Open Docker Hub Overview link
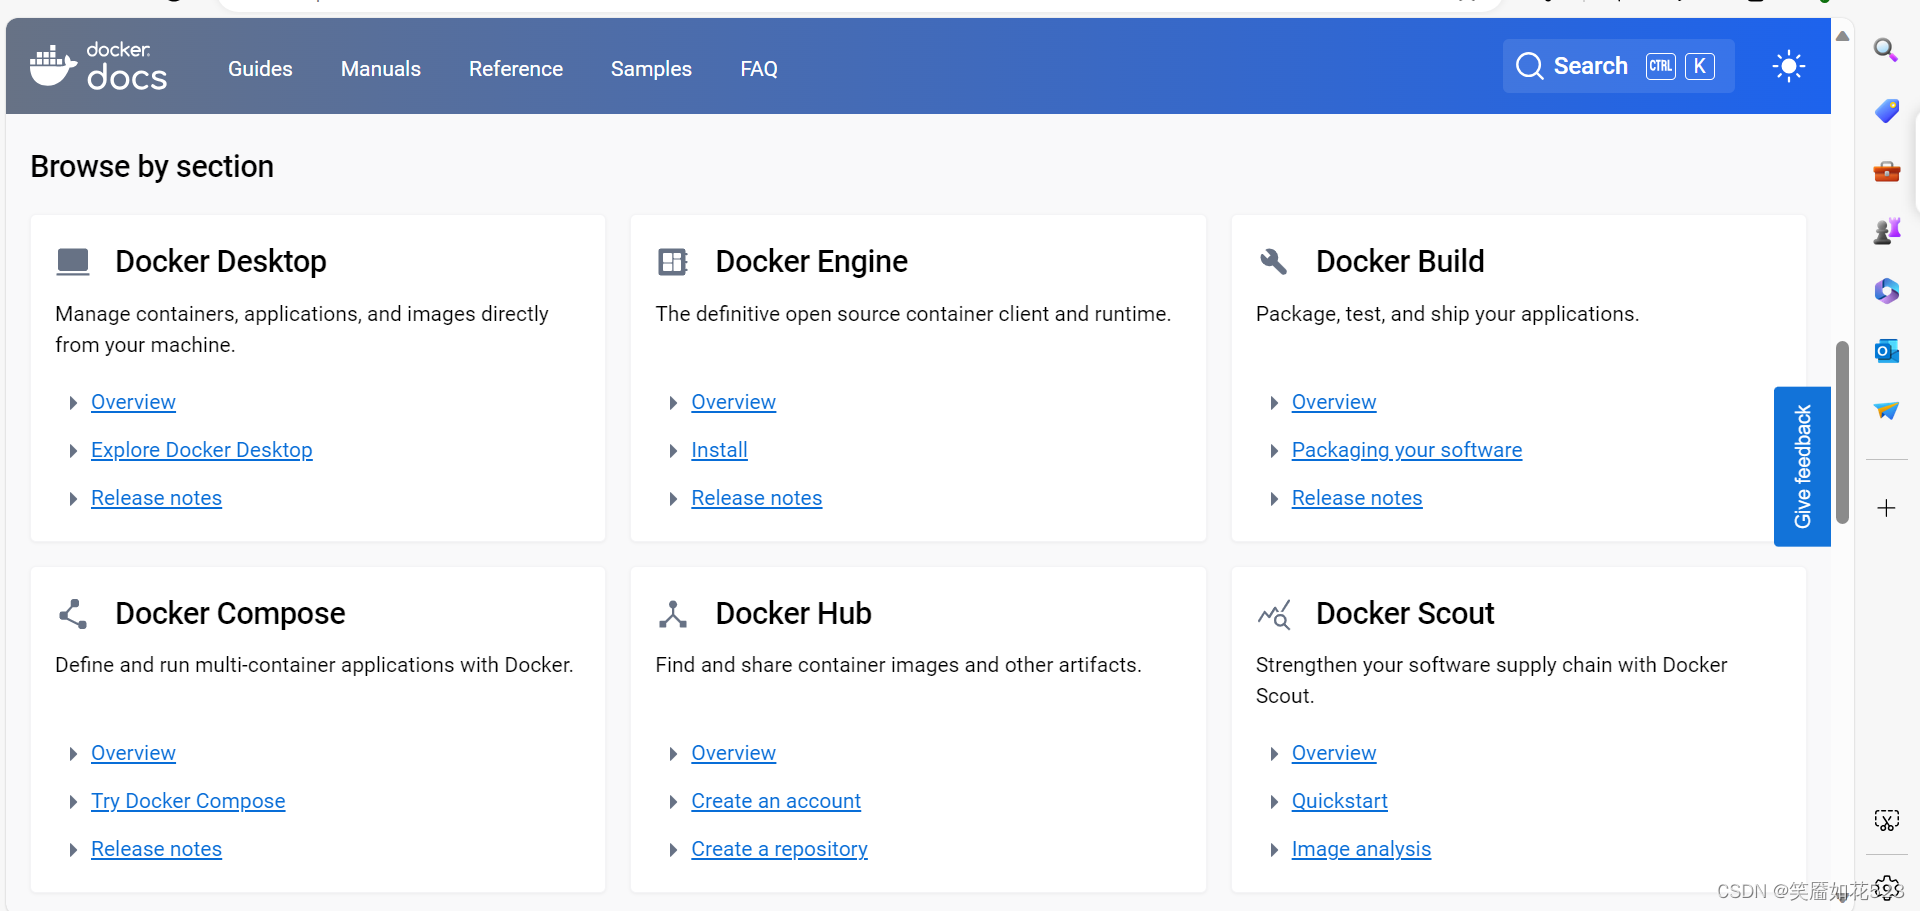The height and width of the screenshot is (911, 1920). pos(733,753)
